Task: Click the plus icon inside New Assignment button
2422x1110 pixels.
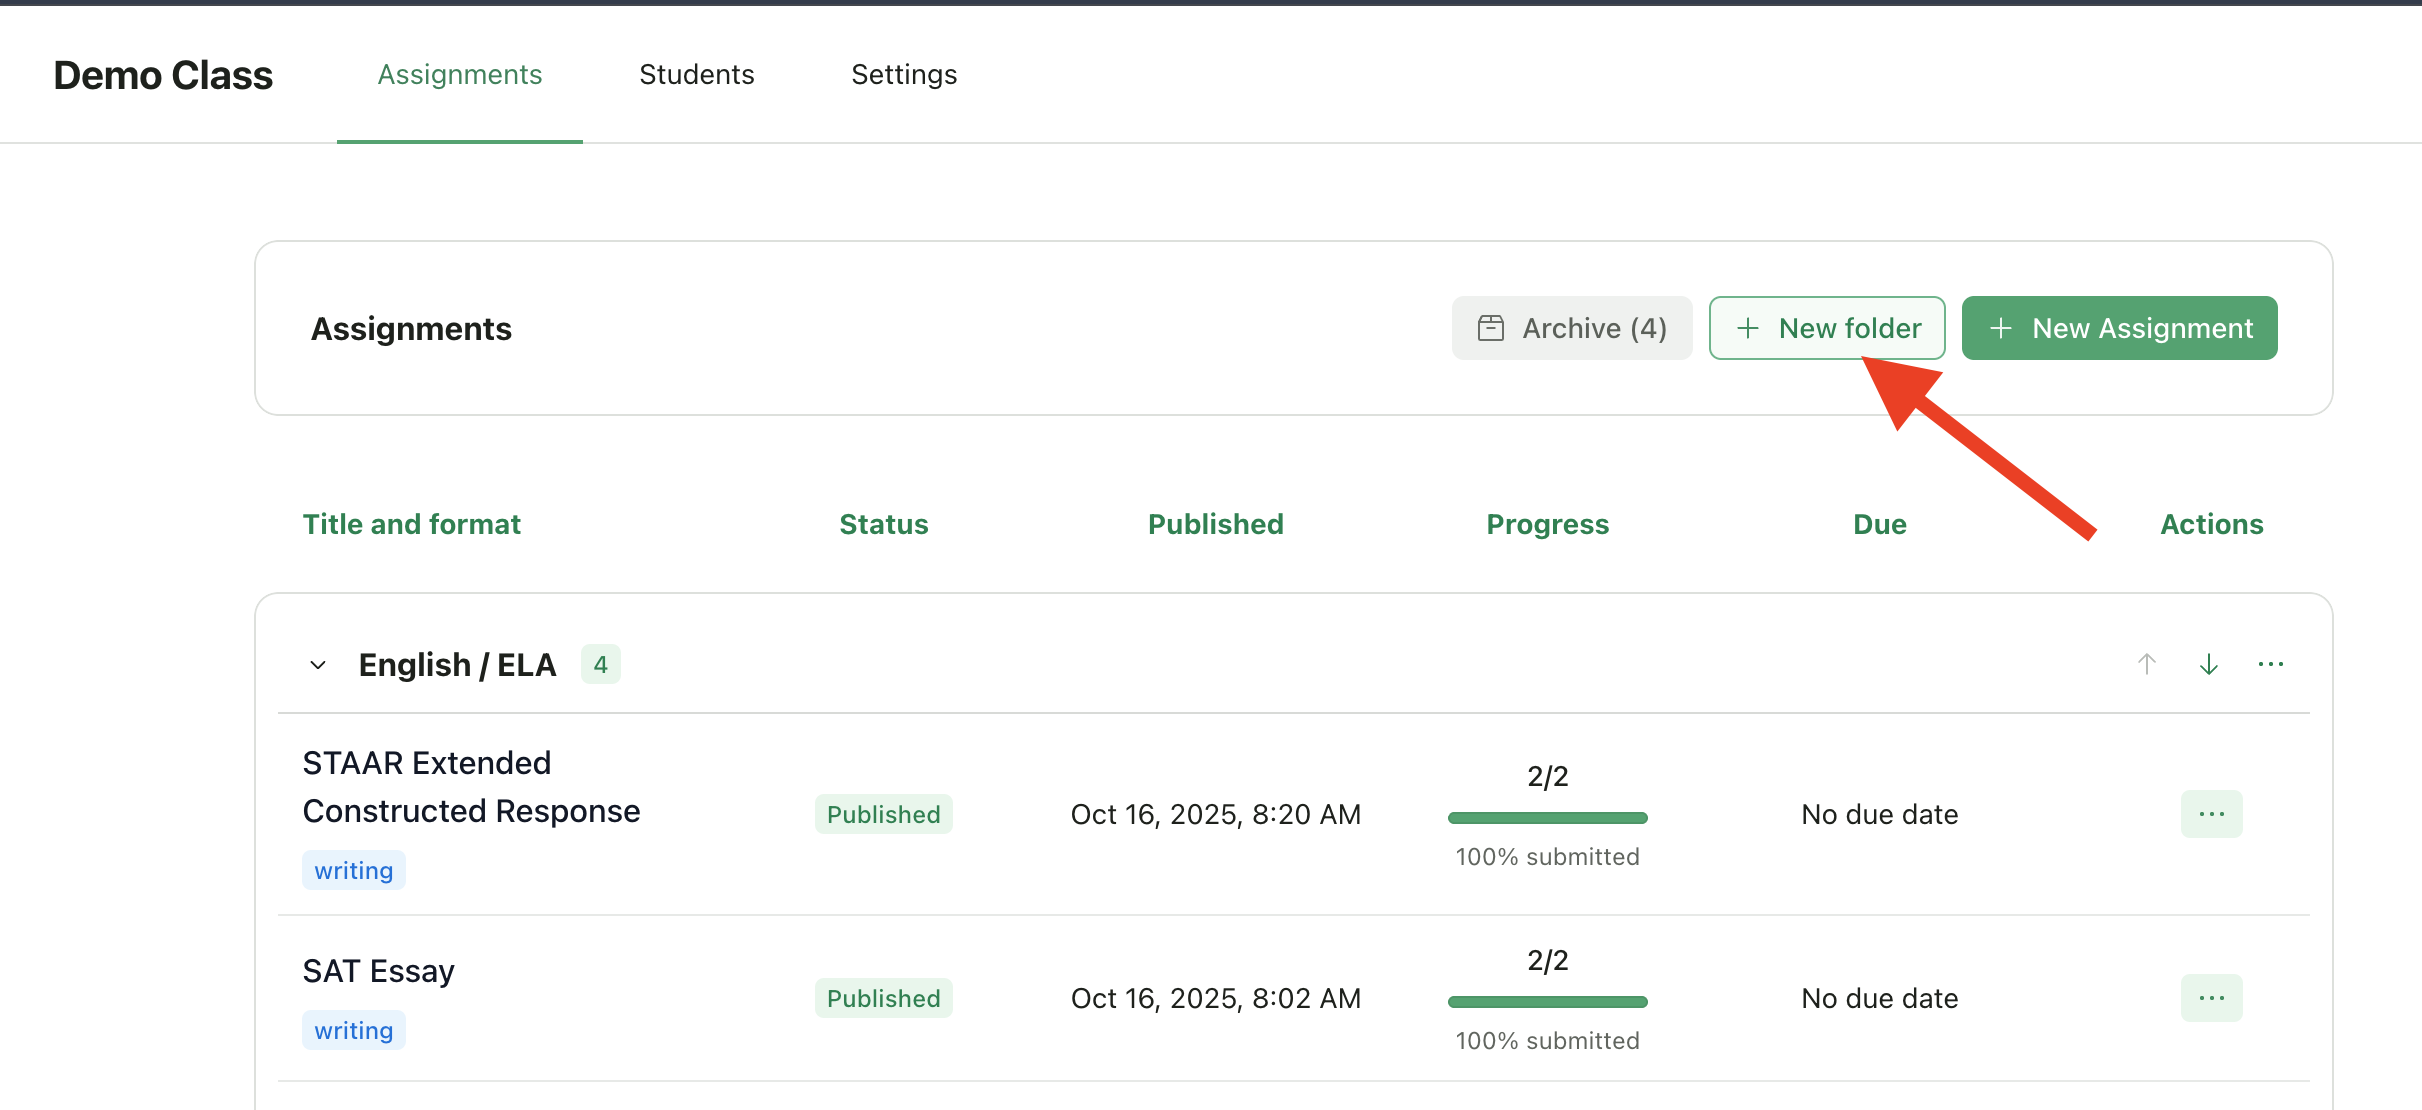Action: click(2001, 327)
